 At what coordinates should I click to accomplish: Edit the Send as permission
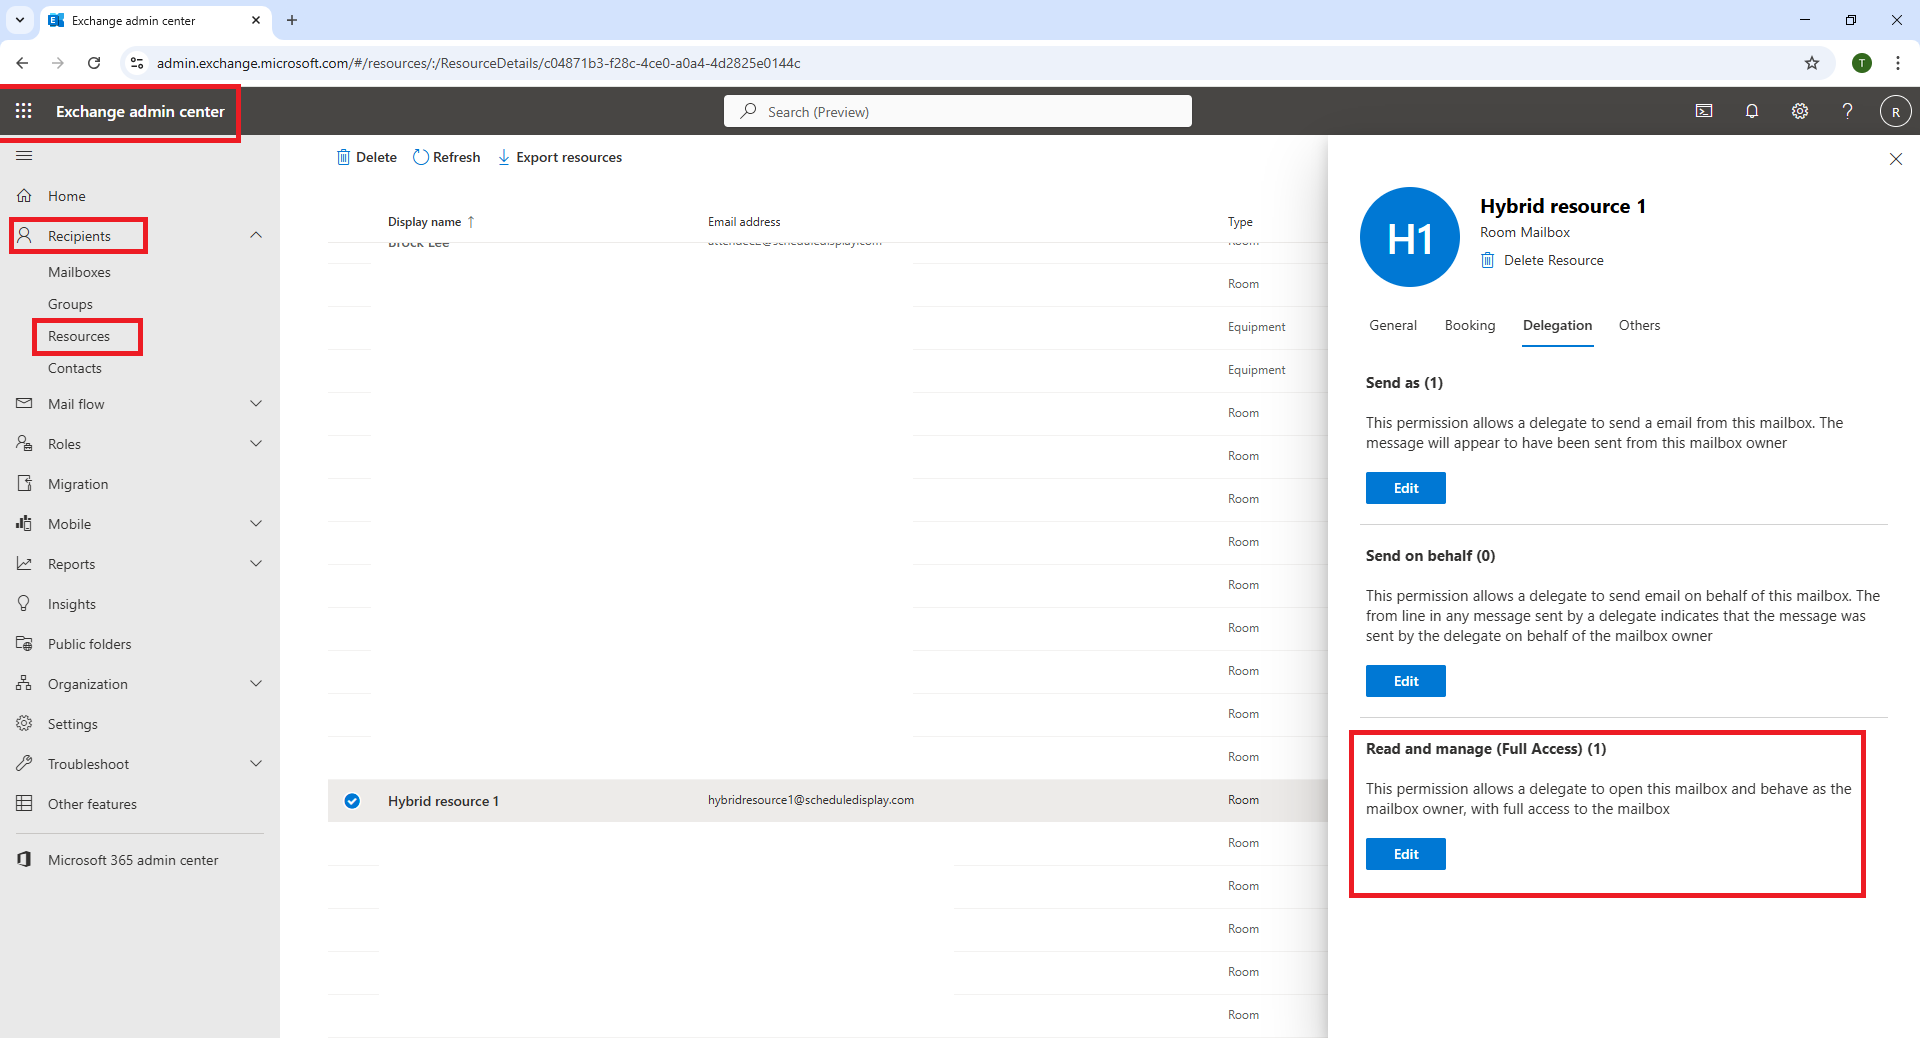(x=1406, y=488)
